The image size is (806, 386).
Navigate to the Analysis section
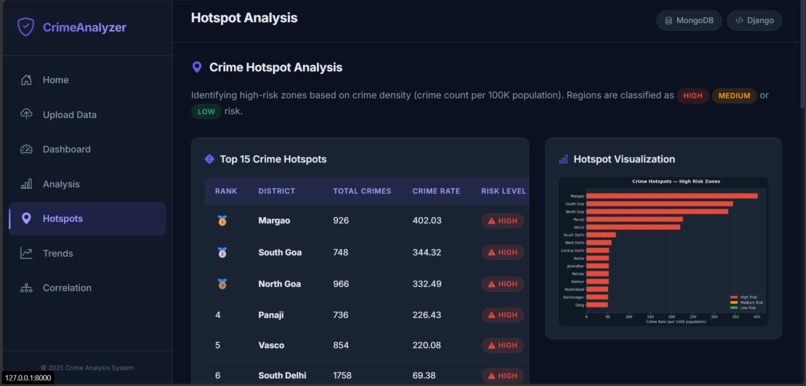[87, 184]
